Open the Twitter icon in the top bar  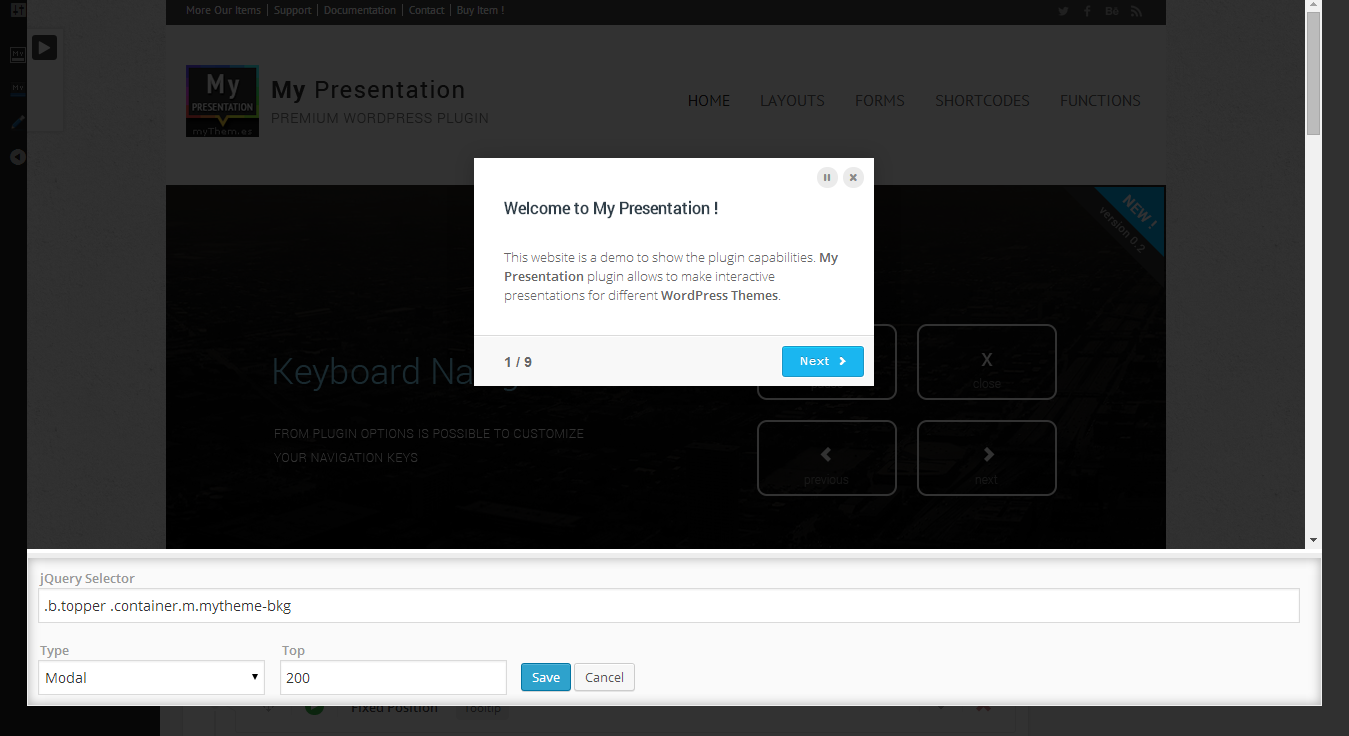1063,11
